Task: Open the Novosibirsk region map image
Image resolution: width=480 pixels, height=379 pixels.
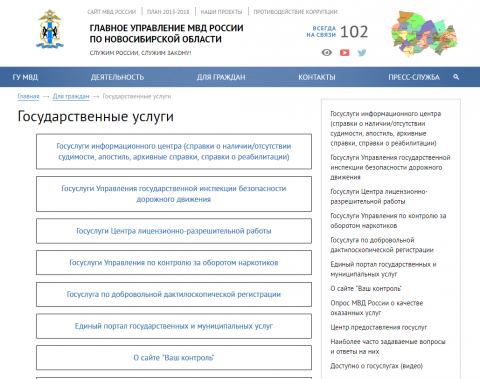Action: click(424, 33)
